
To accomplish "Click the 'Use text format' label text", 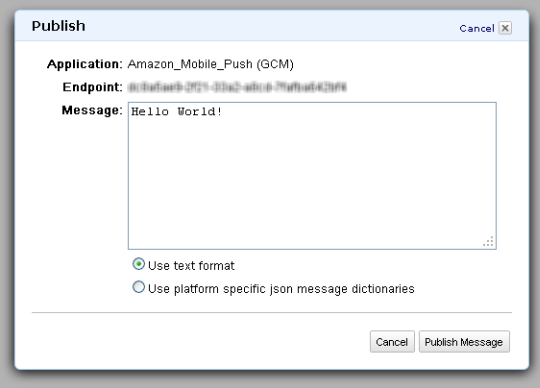I will click(191, 266).
